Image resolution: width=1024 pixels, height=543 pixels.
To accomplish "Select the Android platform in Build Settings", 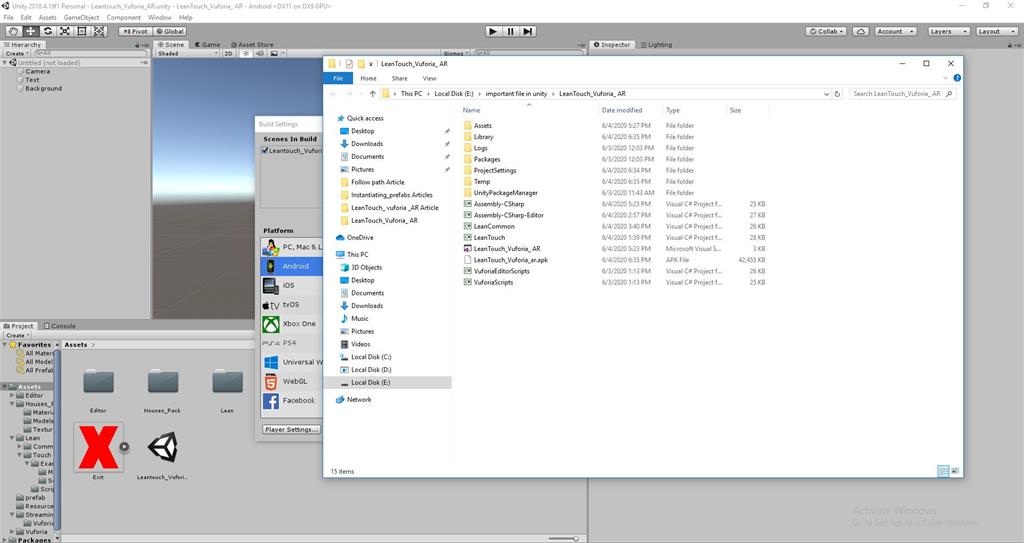I will [x=292, y=266].
